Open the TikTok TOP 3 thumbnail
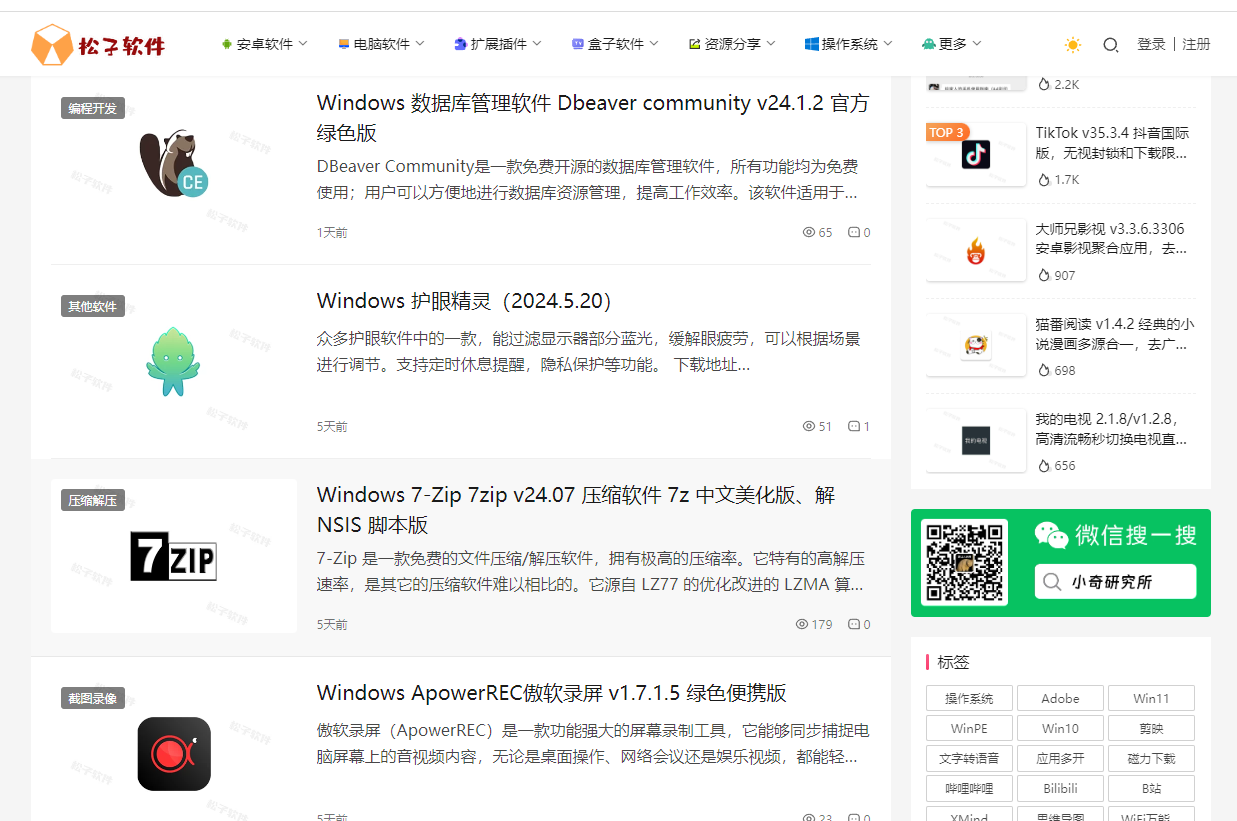Screen dimensions: 1237x821 click(976, 154)
